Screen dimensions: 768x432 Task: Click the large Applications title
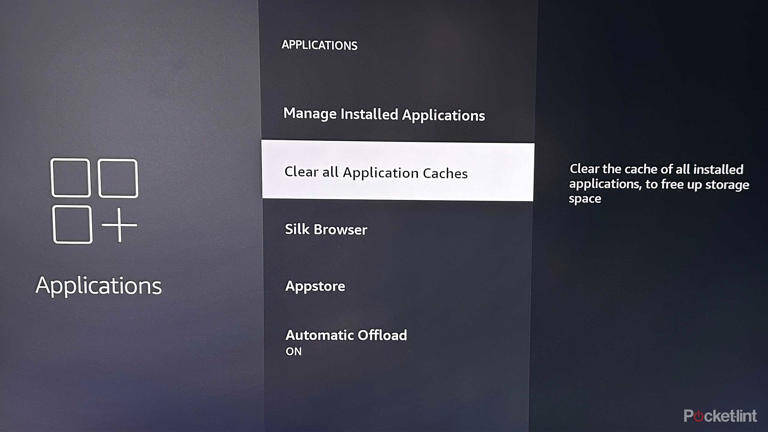click(x=98, y=286)
